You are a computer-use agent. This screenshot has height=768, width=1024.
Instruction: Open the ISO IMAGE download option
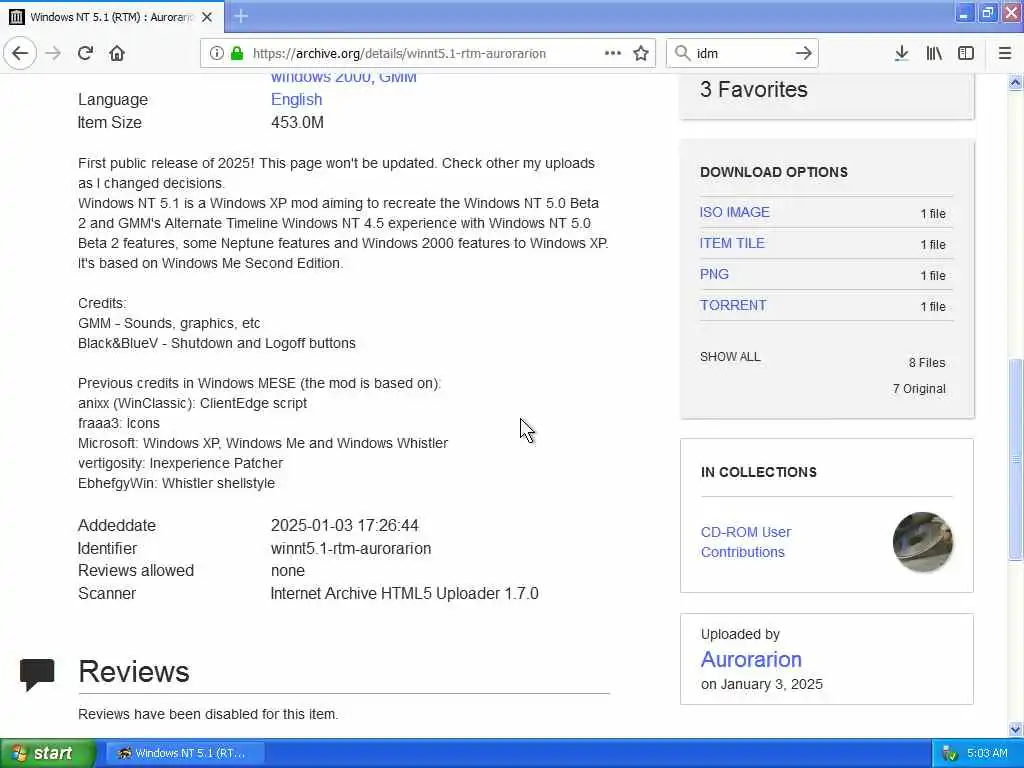(x=735, y=212)
